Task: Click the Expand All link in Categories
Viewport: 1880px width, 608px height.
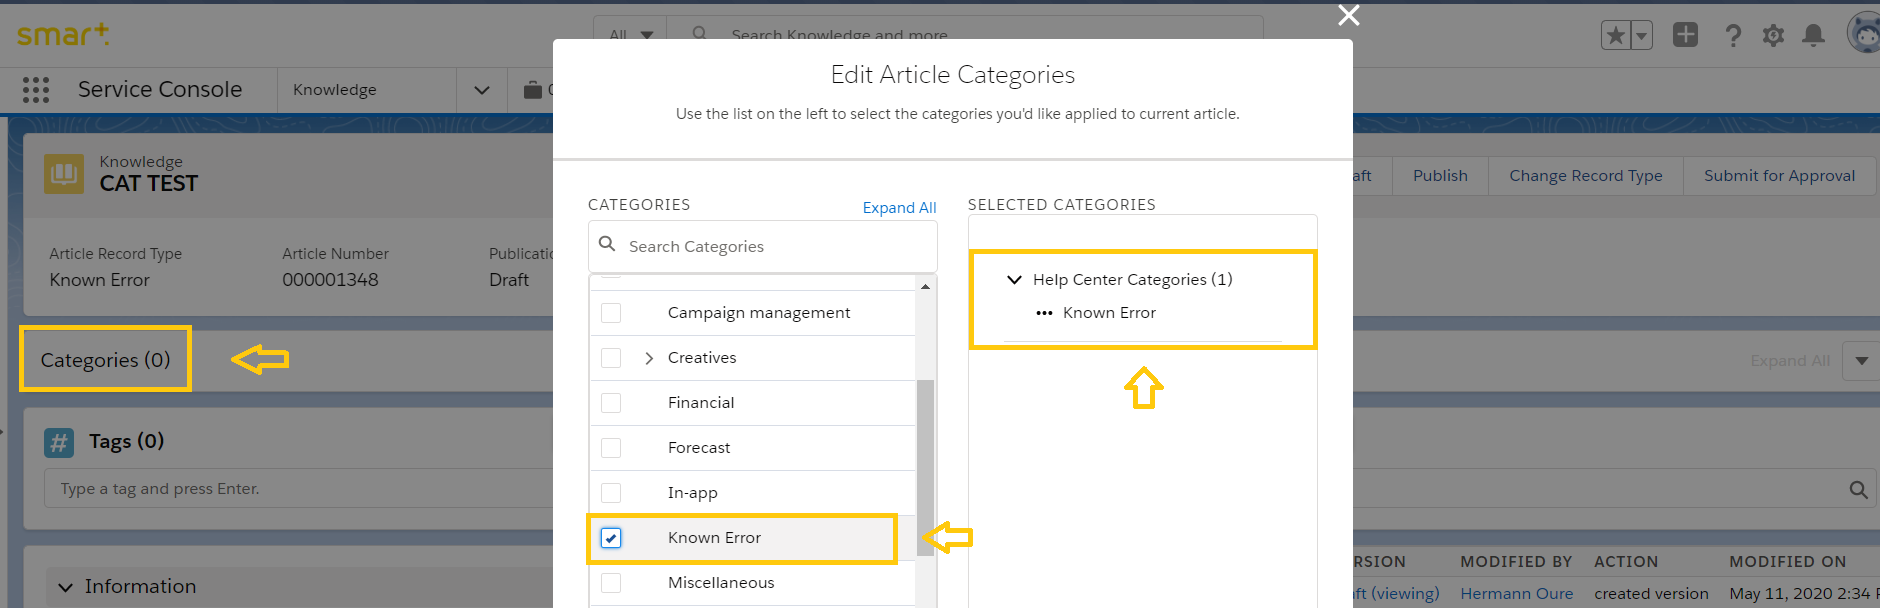Action: tap(899, 208)
